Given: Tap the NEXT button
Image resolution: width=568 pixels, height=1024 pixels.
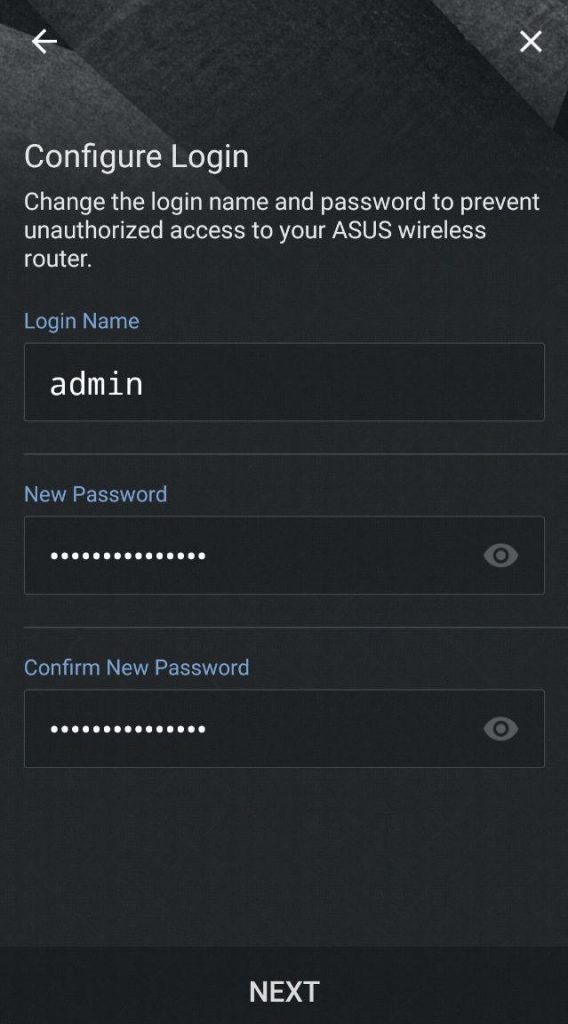Looking at the screenshot, I should click(284, 992).
